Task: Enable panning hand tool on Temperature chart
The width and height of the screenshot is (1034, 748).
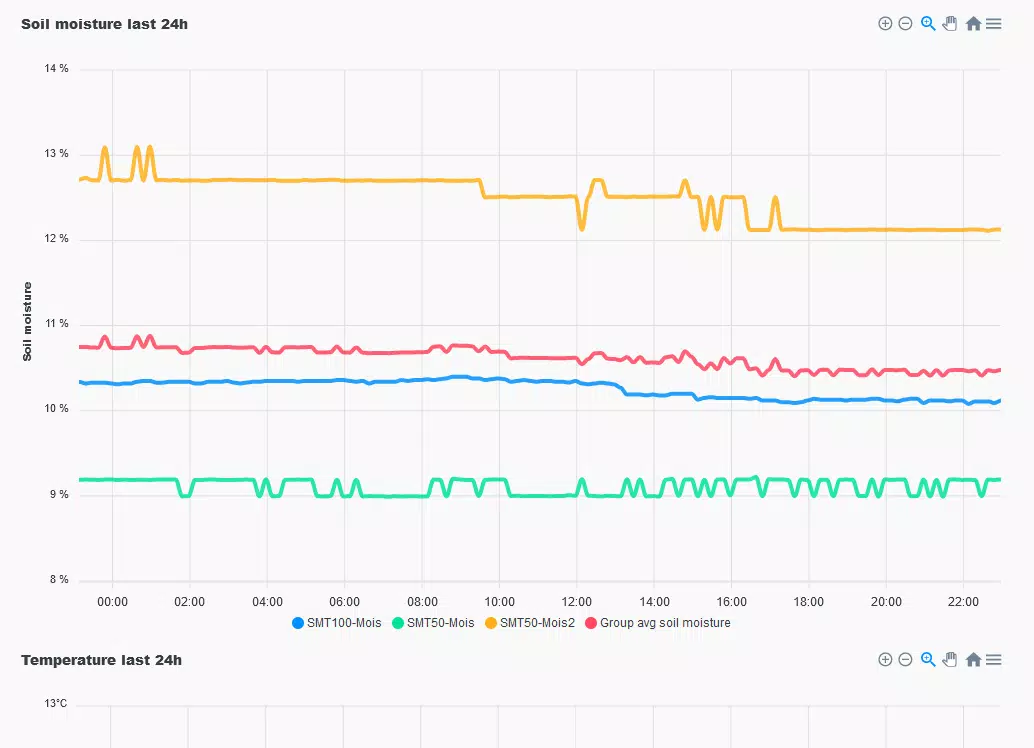Action: 950,660
